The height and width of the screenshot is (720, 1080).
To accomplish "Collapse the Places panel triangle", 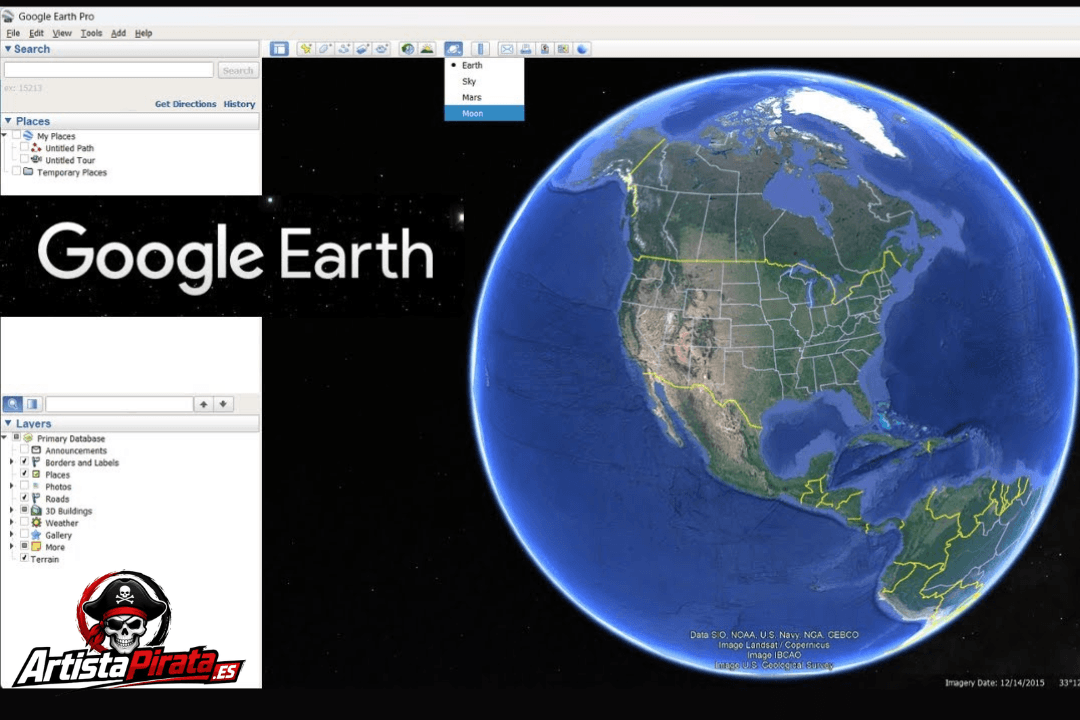I will (x=8, y=121).
